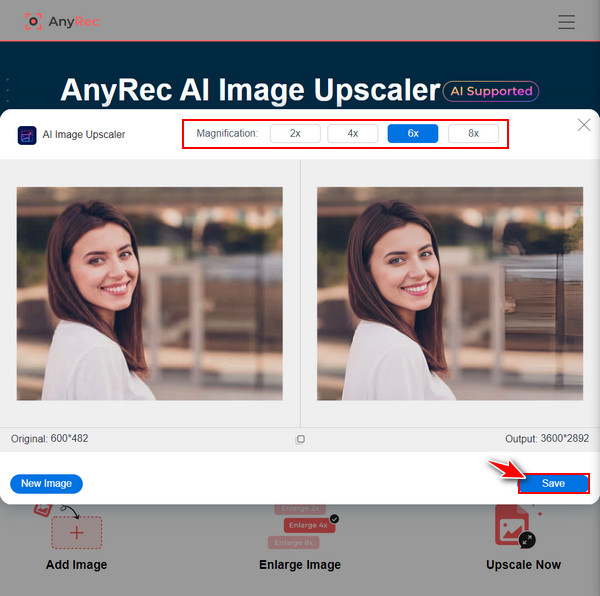Click the AI Supported badge
Viewport: 600px width, 596px height.
point(491,91)
